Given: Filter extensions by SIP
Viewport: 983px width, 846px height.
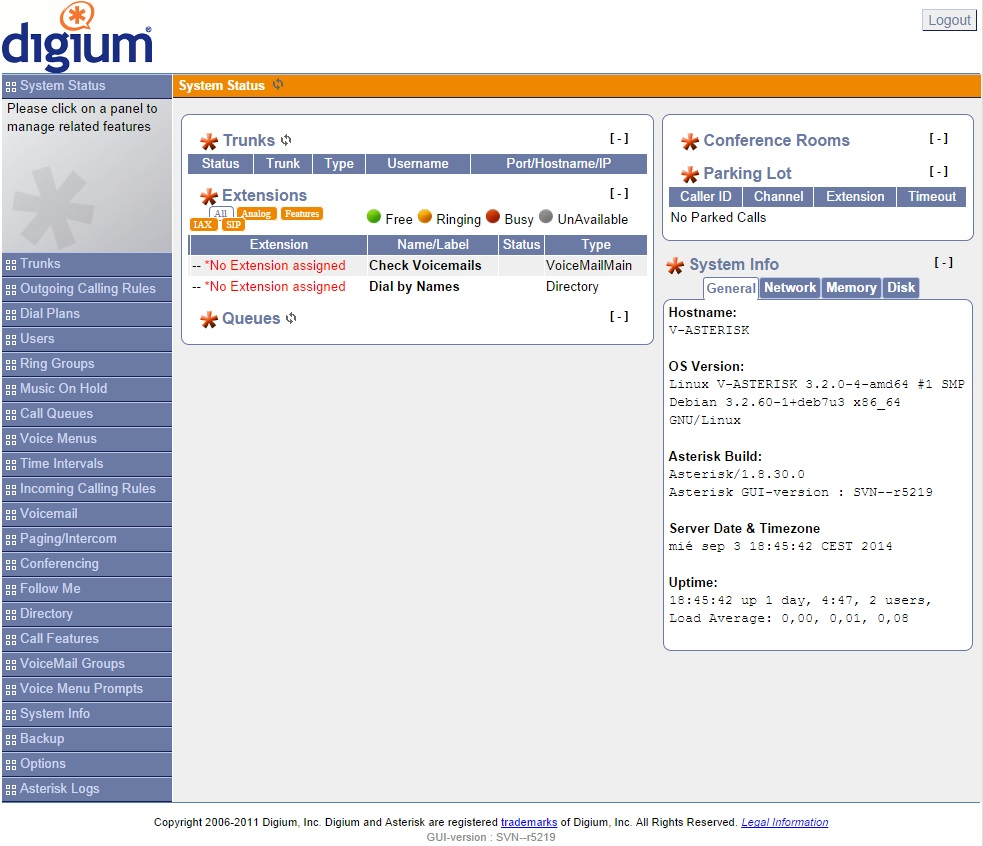Looking at the screenshot, I should pyautogui.click(x=233, y=225).
